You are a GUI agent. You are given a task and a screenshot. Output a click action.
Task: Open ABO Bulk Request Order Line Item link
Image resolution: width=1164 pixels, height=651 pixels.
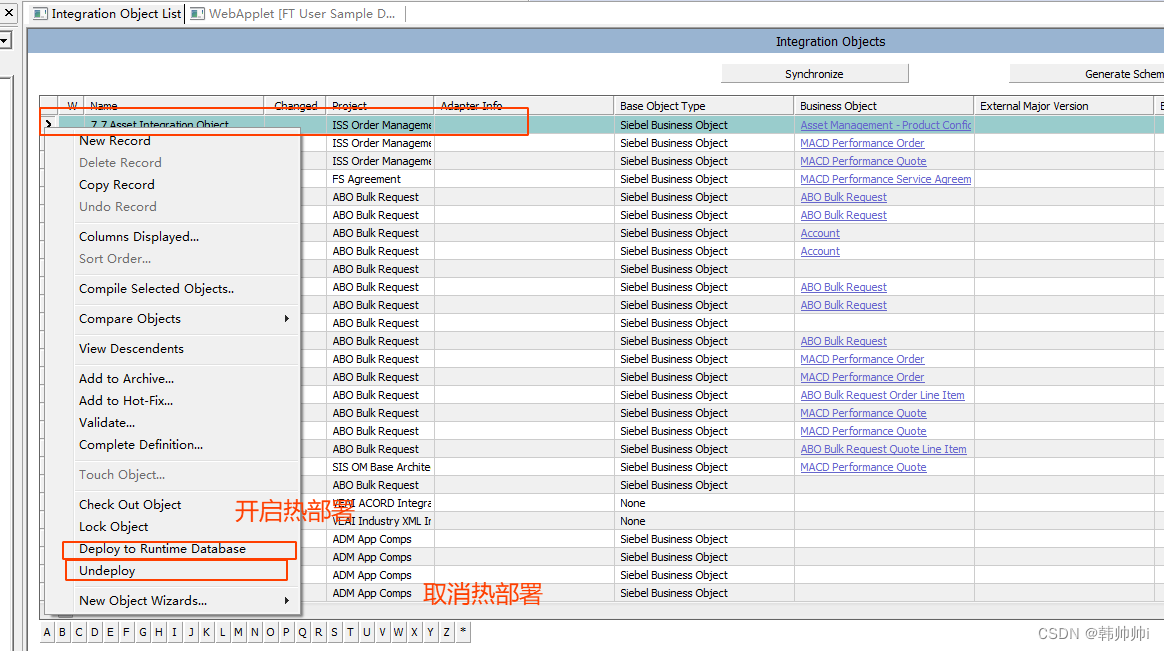pyautogui.click(x=882, y=395)
